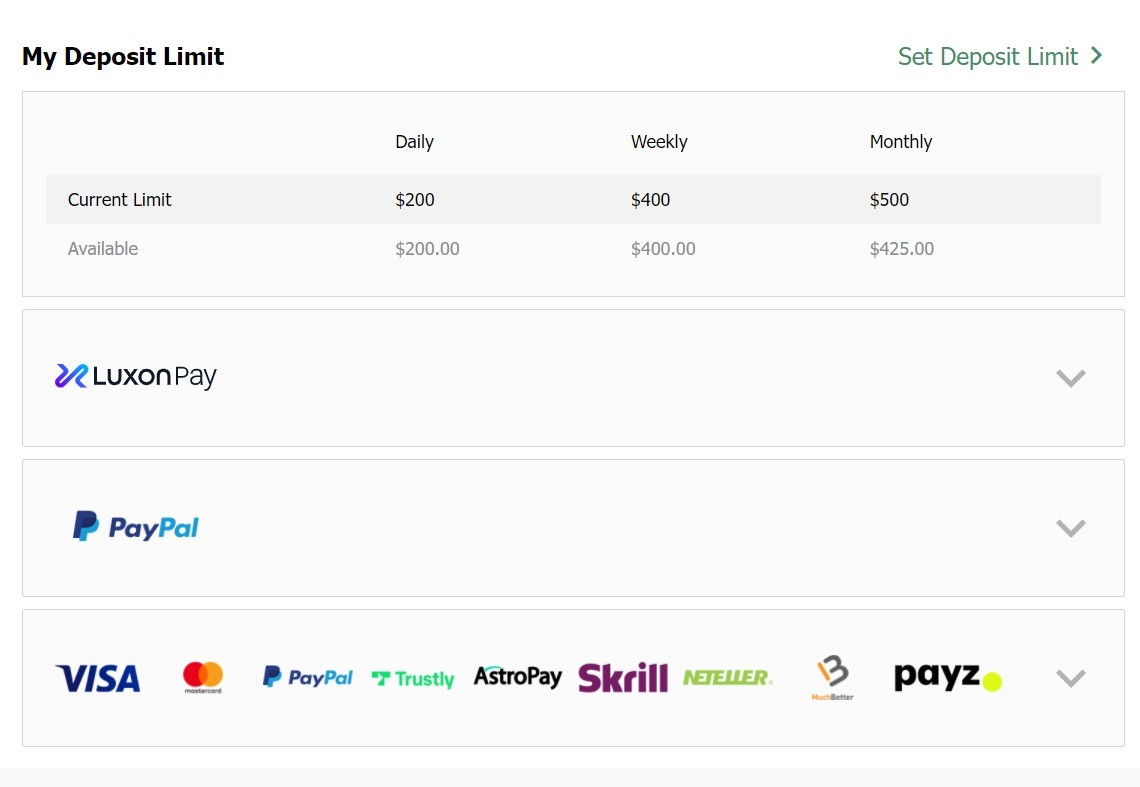Select the Weekly column header

659,142
